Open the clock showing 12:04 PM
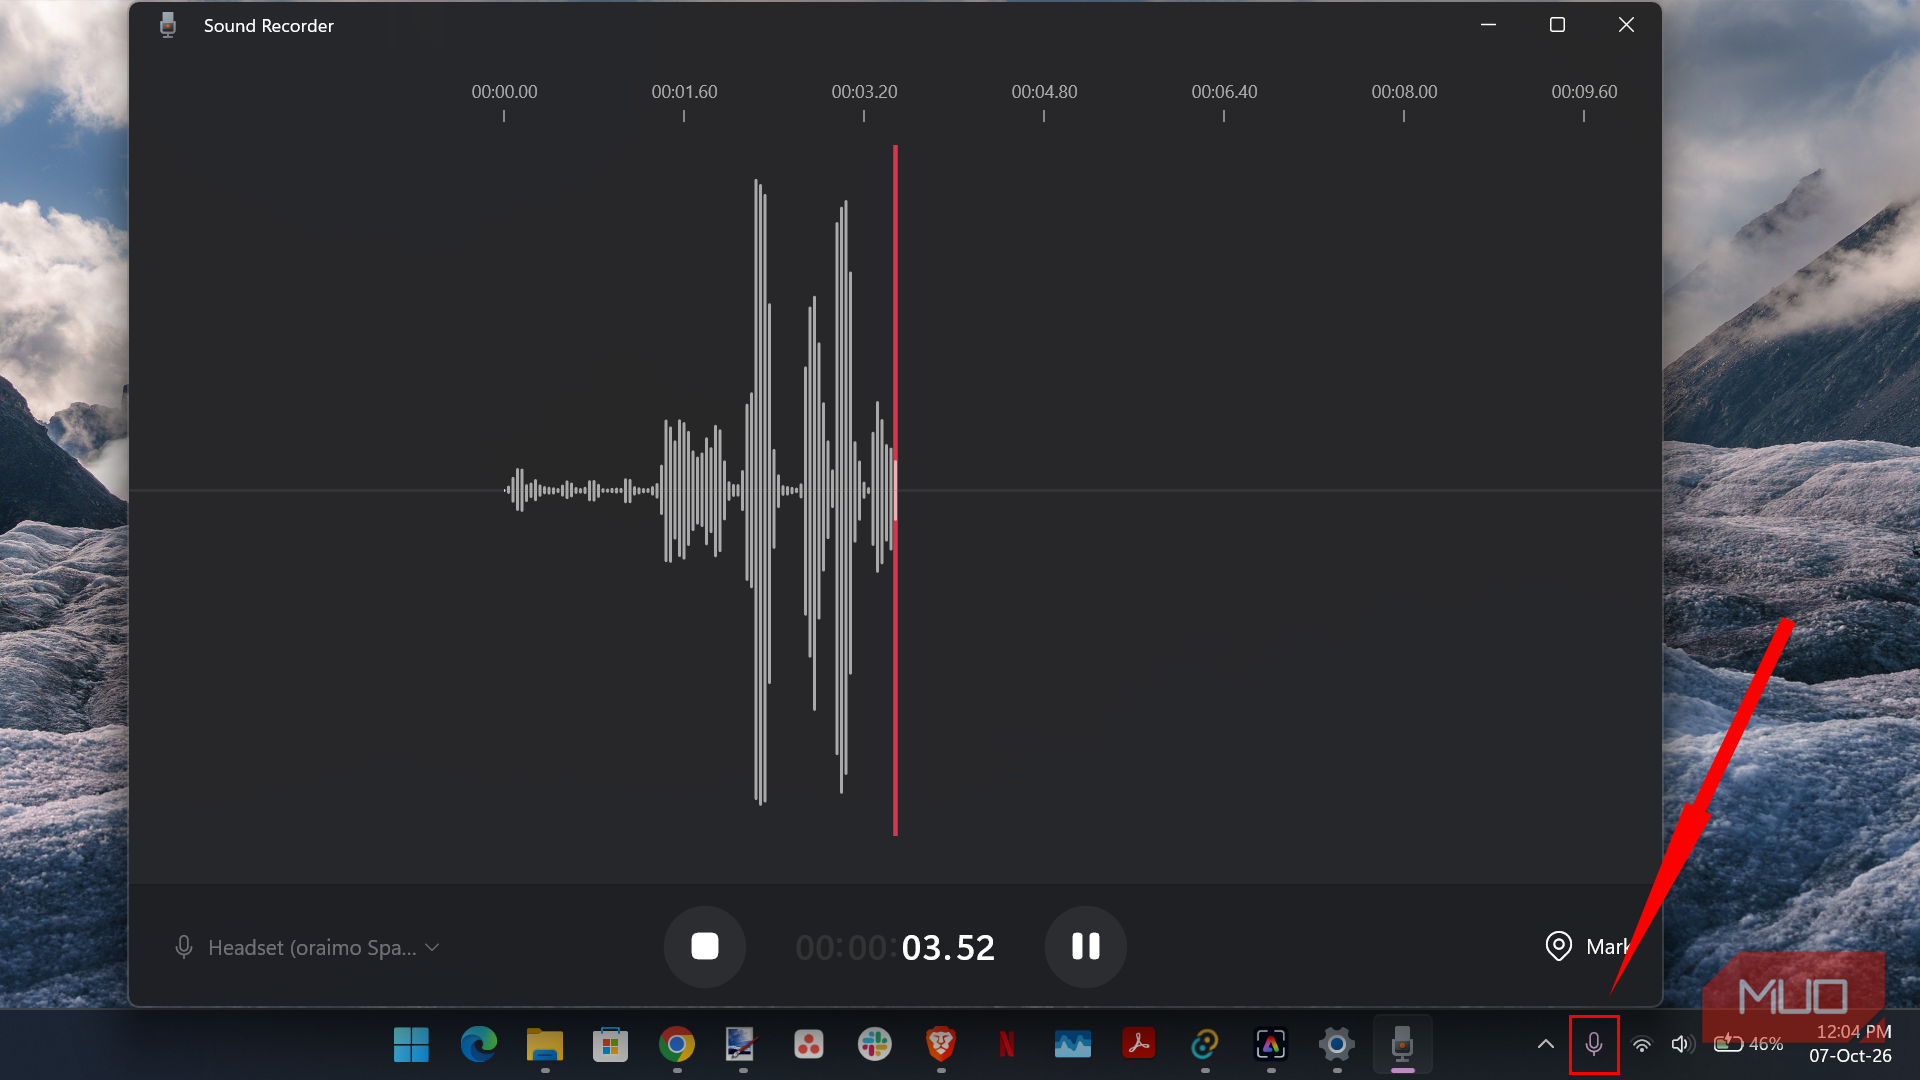 coord(1850,1044)
